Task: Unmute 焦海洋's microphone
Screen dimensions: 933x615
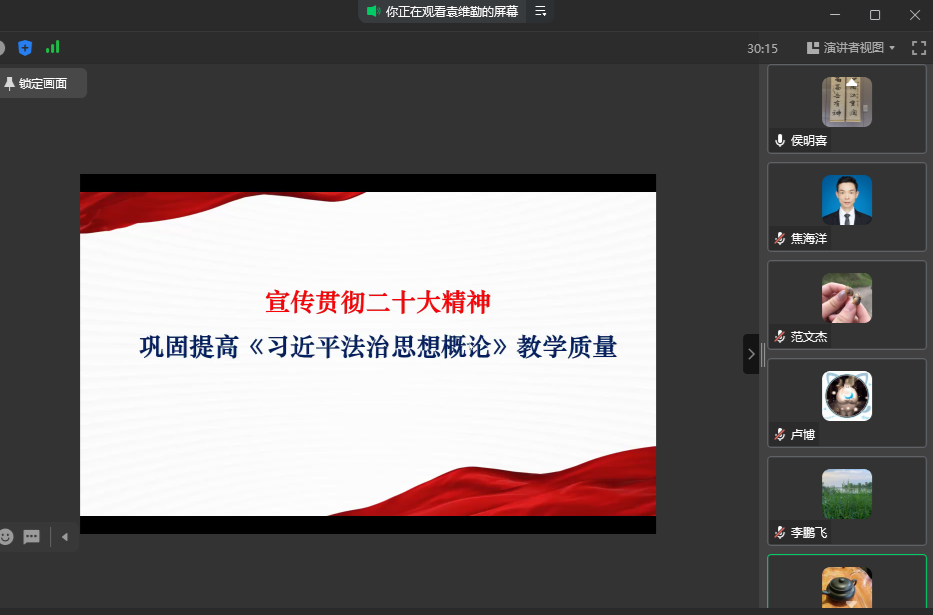Action: coord(779,238)
